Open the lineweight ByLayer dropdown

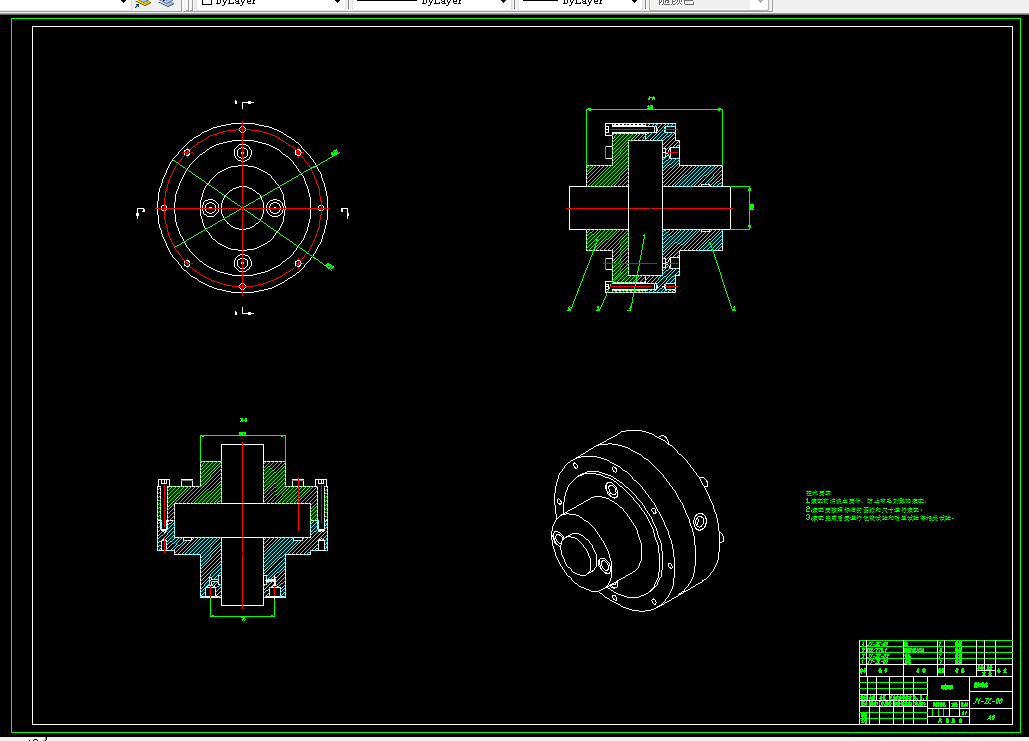(x=580, y=3)
